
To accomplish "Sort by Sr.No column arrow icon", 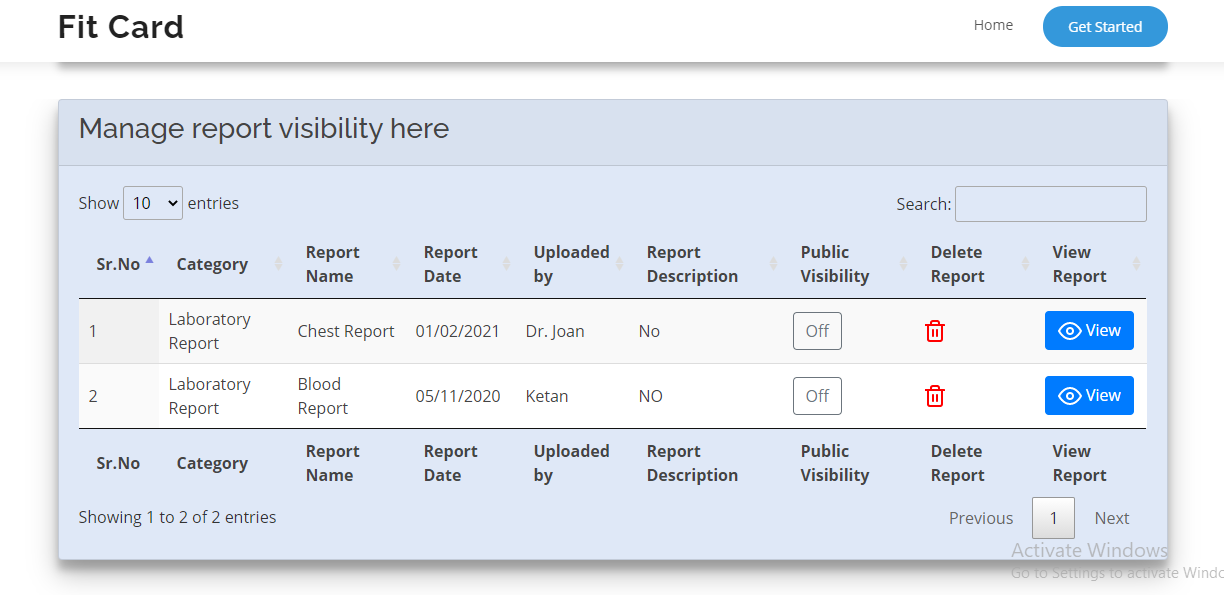I will pos(149,261).
